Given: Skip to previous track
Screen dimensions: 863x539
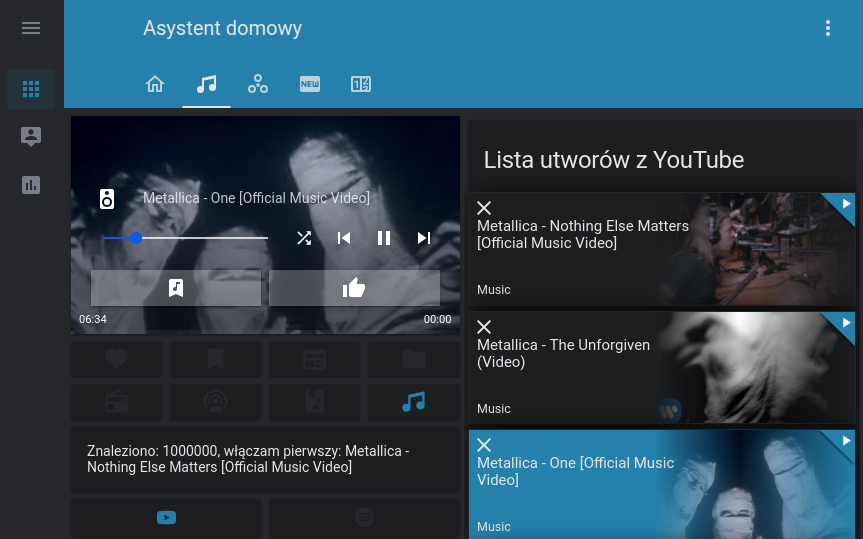Looking at the screenshot, I should (344, 238).
